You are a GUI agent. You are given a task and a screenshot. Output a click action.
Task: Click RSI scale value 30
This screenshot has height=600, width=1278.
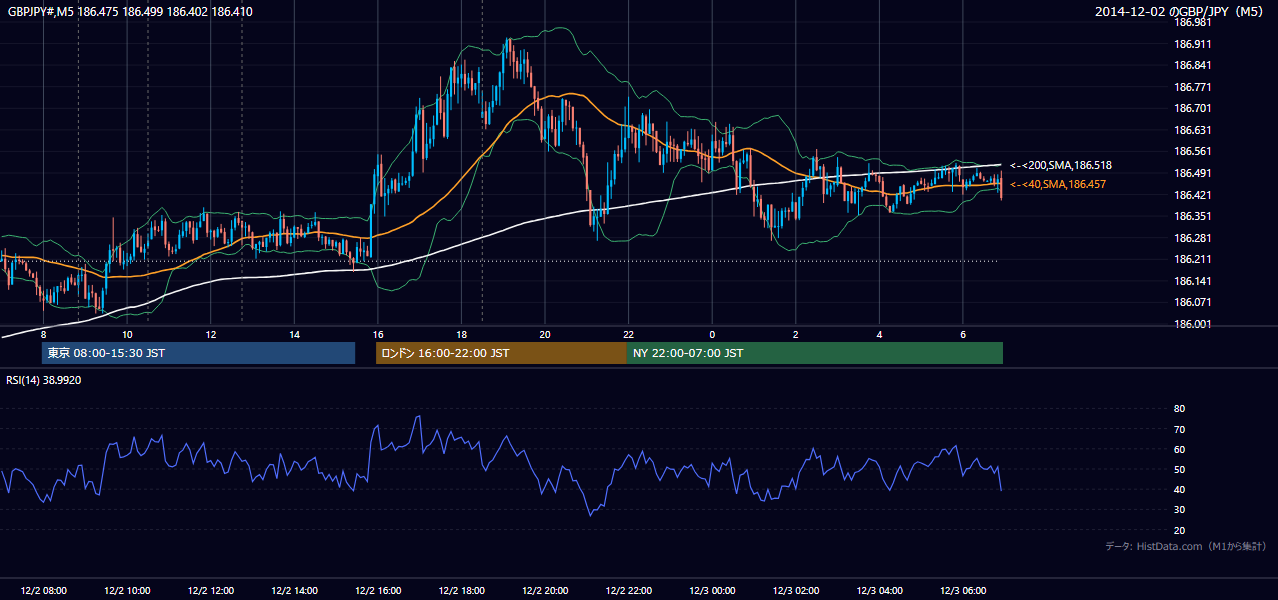pyautogui.click(x=1179, y=510)
